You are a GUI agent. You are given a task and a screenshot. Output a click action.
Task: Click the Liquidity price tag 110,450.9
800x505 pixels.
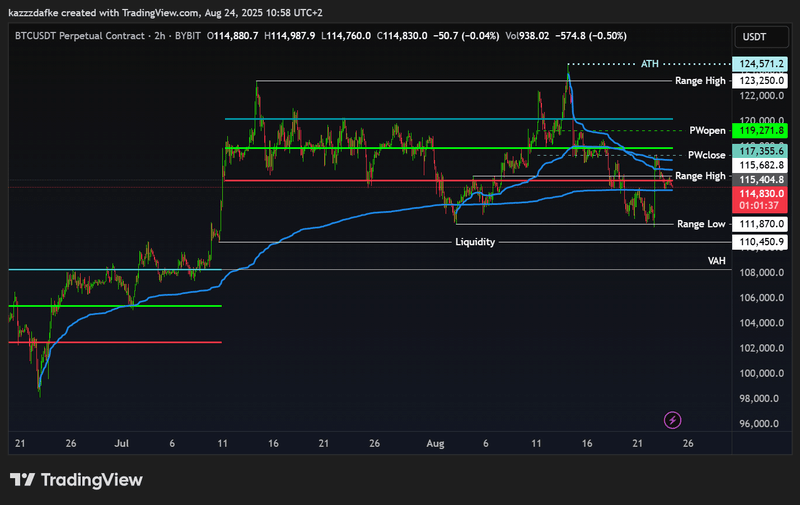(x=760, y=242)
